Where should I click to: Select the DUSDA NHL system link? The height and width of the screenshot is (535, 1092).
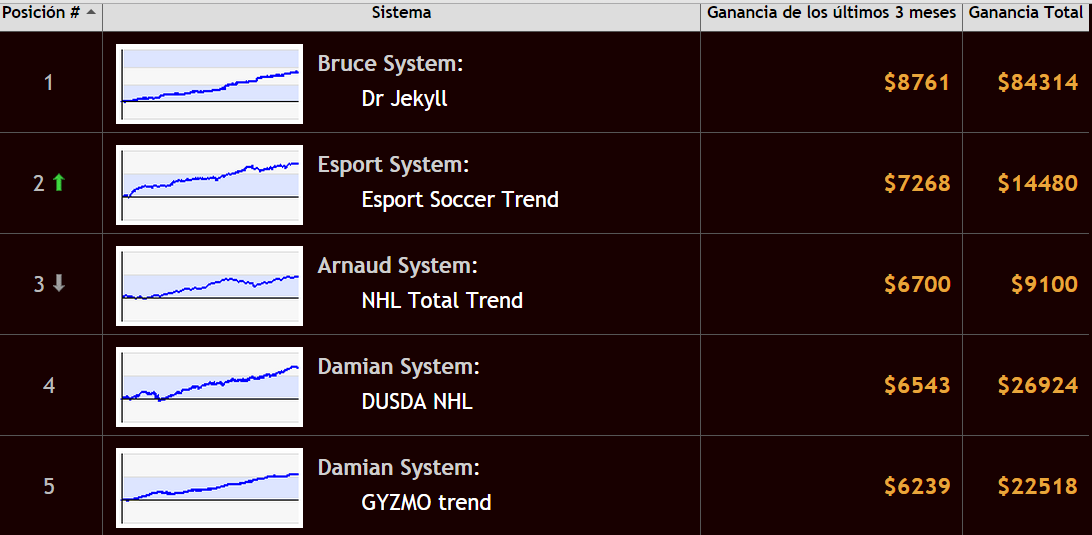point(417,402)
